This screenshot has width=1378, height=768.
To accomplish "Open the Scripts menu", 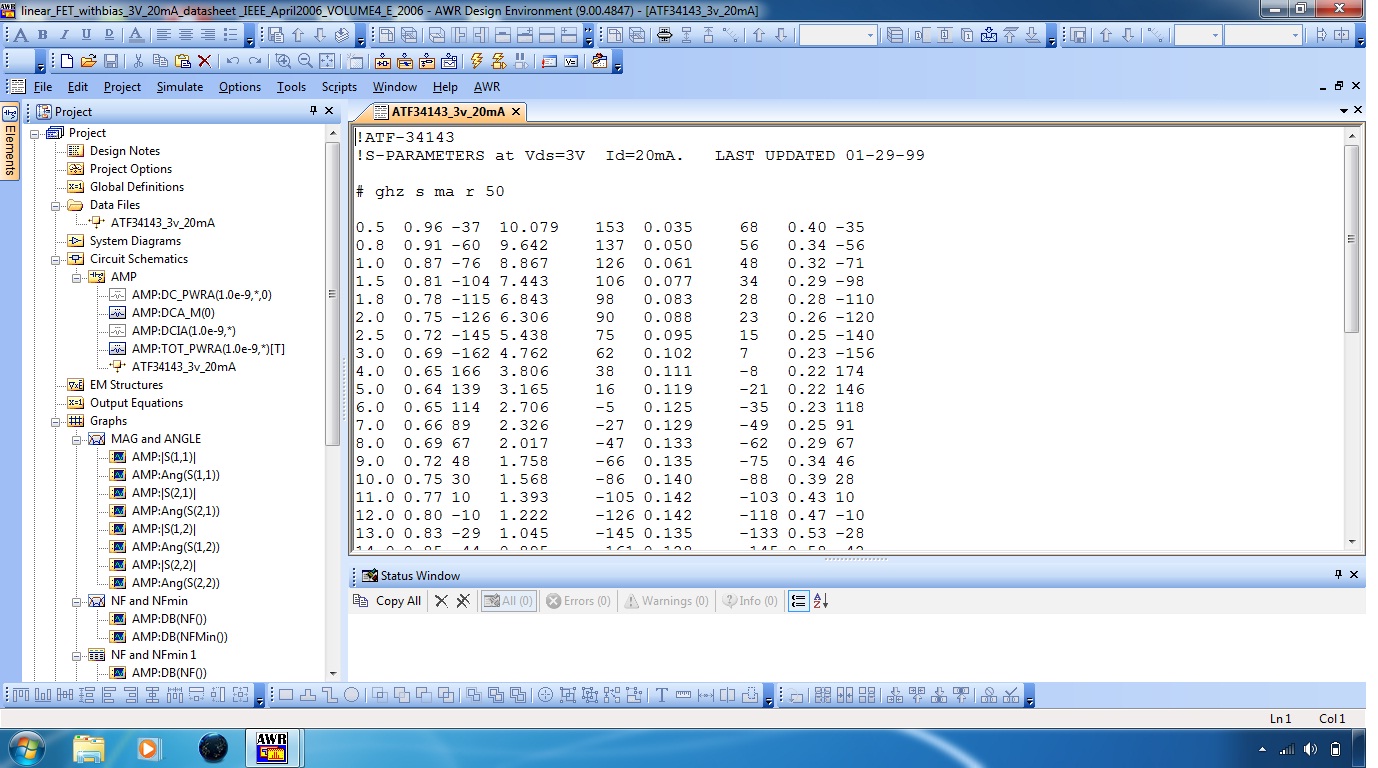I will click(339, 87).
